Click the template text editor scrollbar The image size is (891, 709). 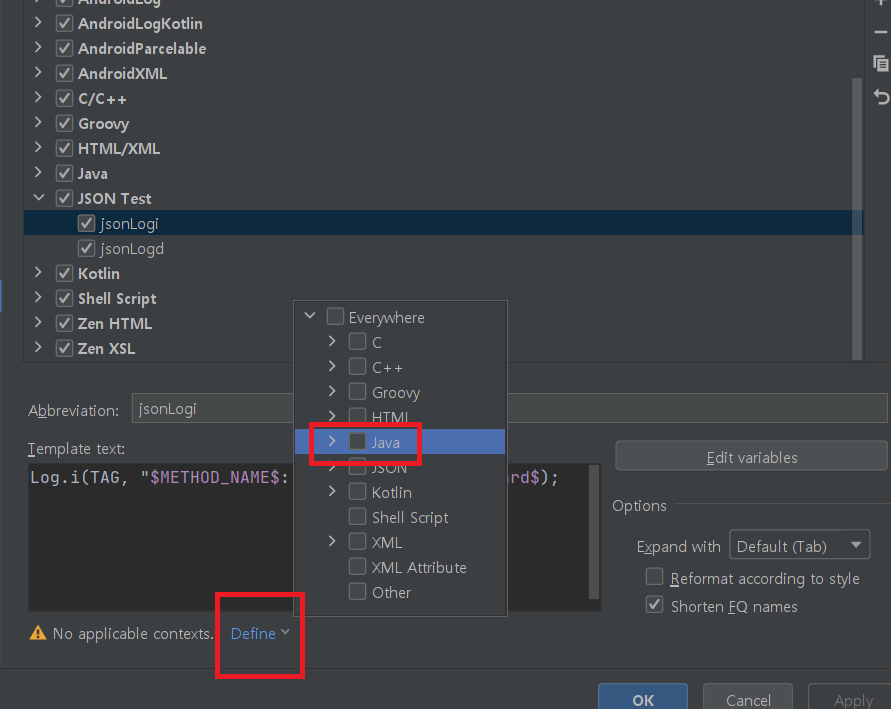click(x=594, y=532)
